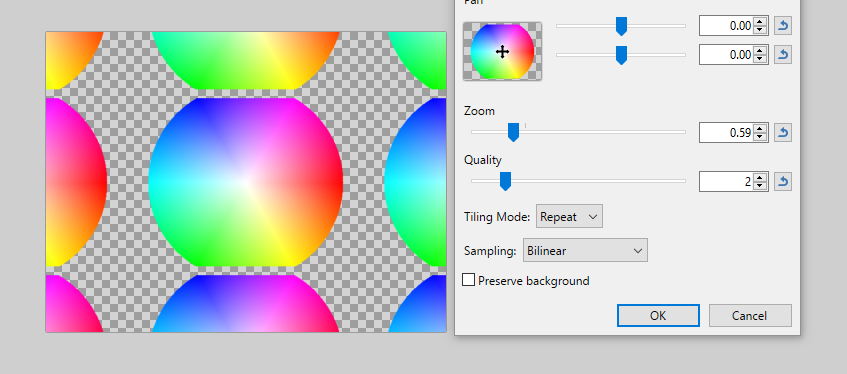Focus the Quality value field
847x374 pixels.
coord(726,182)
